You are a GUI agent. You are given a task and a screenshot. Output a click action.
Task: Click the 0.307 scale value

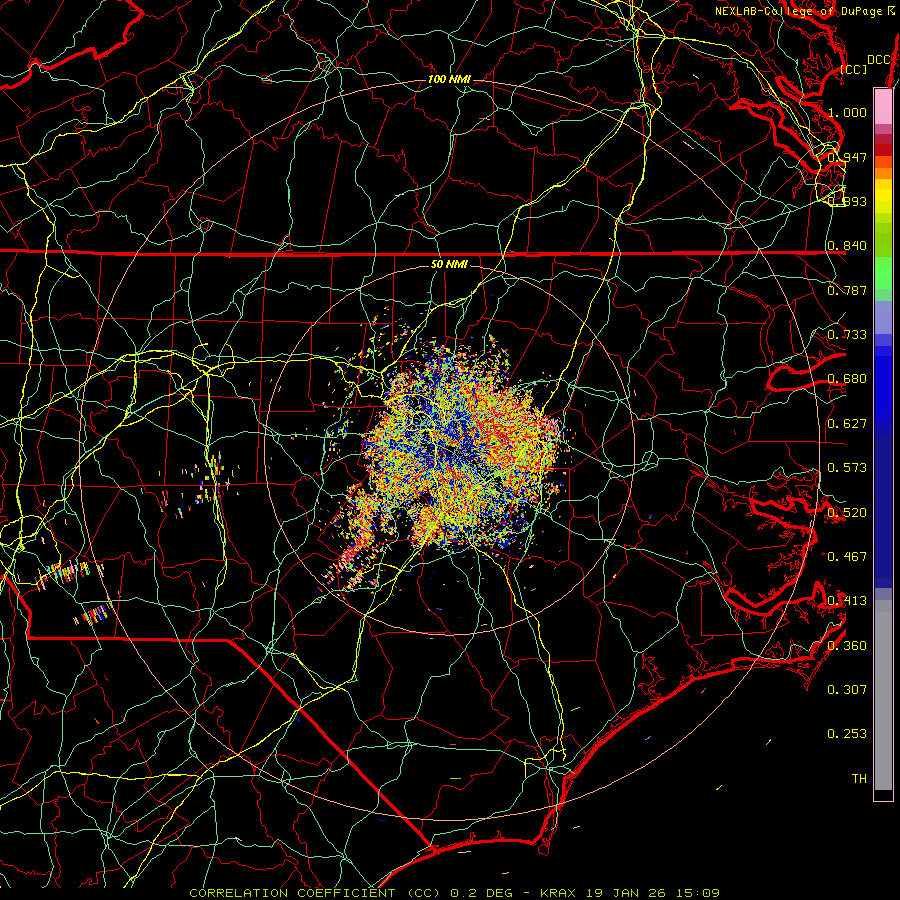(847, 690)
